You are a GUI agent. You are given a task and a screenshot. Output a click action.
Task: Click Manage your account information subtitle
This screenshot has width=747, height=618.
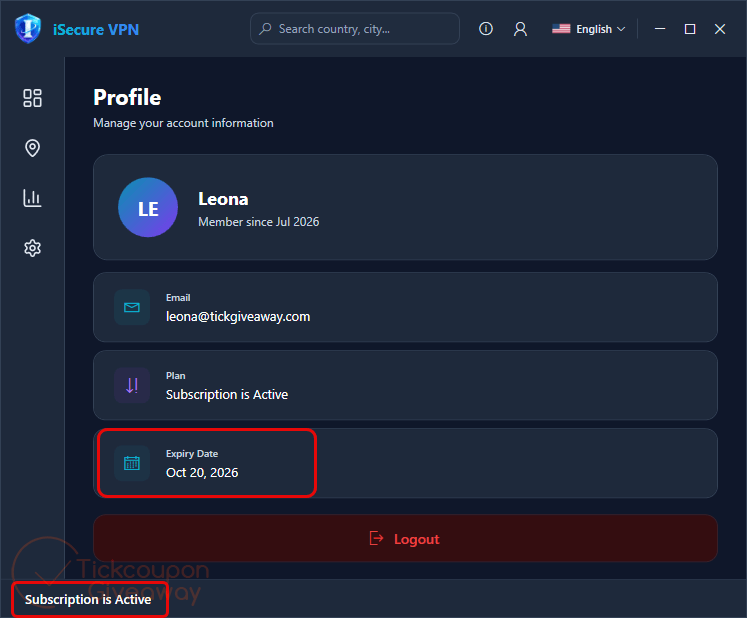click(x=183, y=123)
